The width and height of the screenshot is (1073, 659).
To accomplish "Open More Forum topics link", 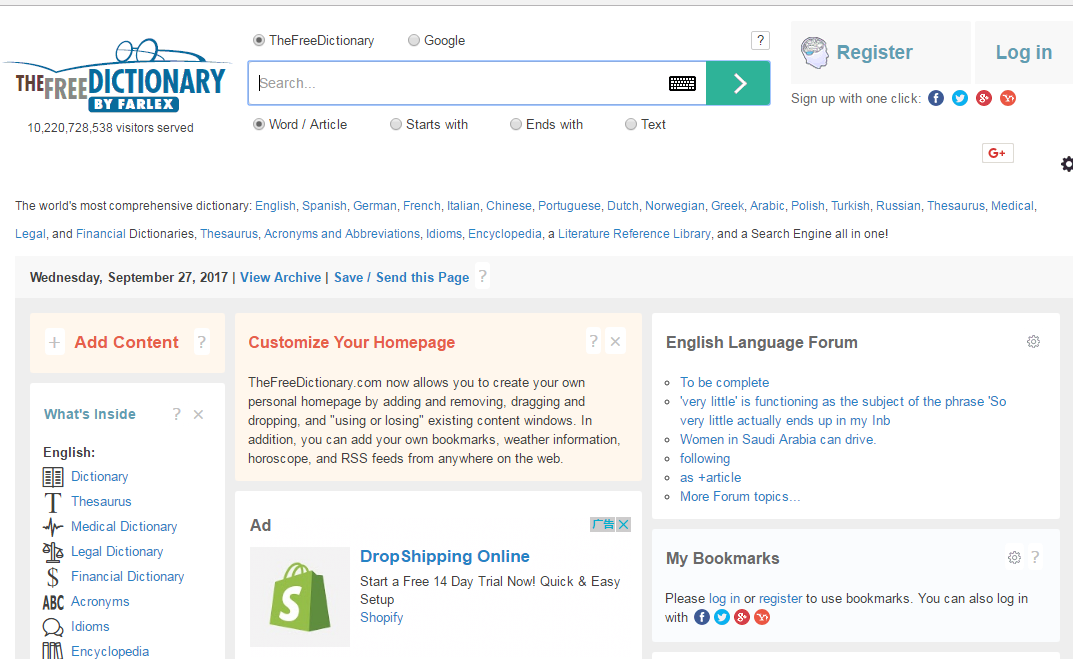I will 740,497.
